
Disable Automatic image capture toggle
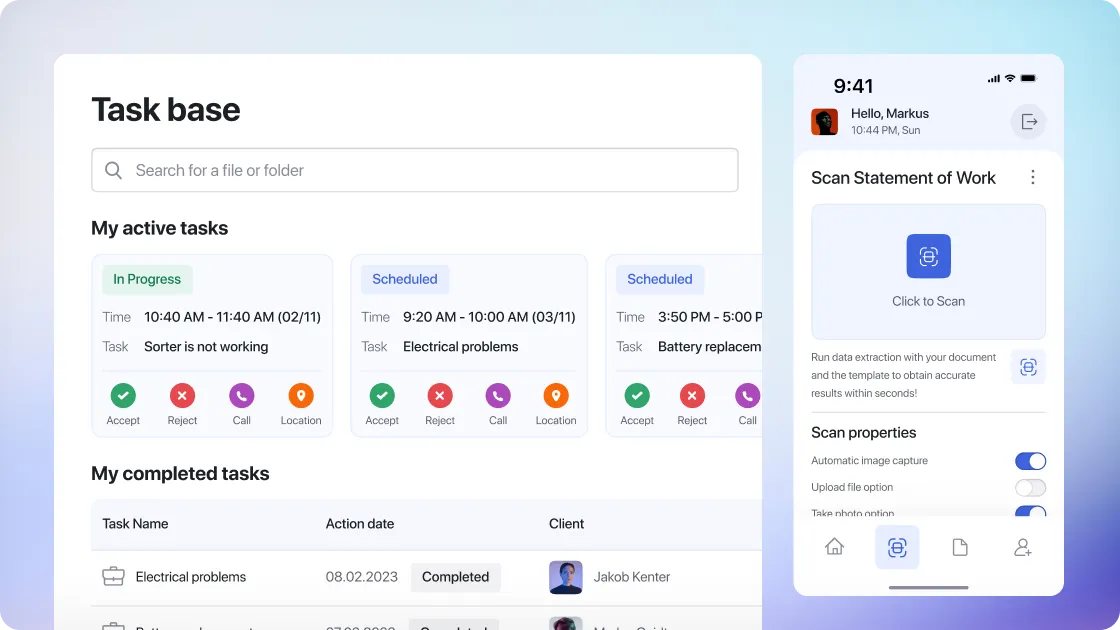(1030, 461)
